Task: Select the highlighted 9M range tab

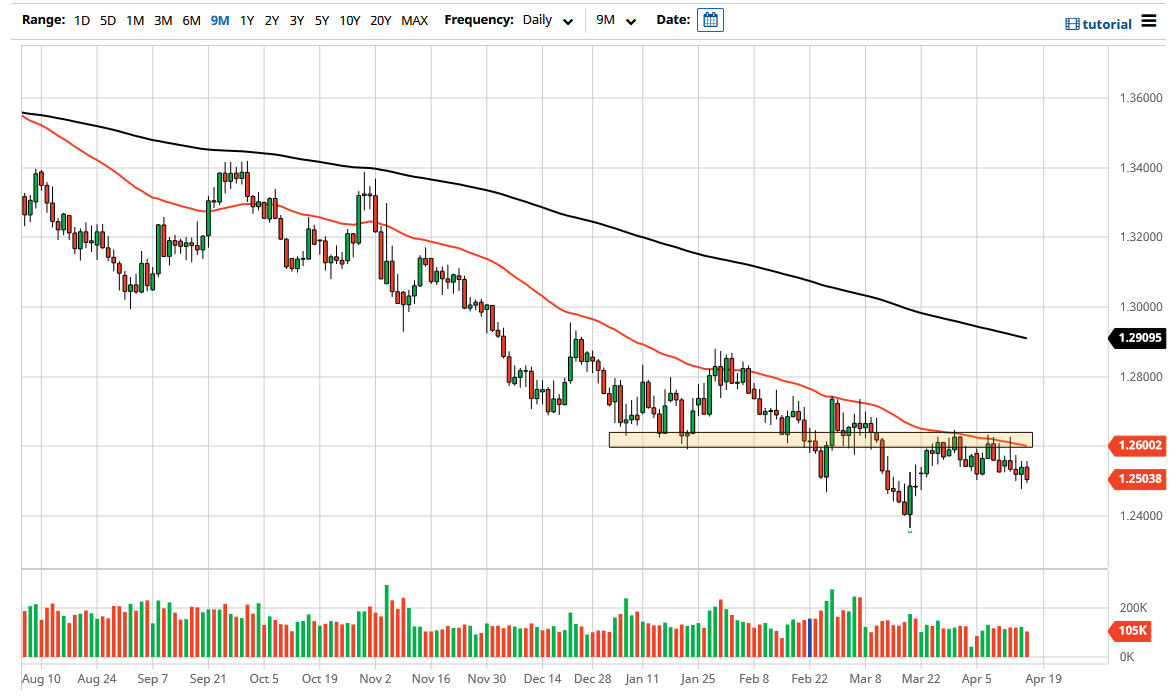Action: [x=219, y=19]
